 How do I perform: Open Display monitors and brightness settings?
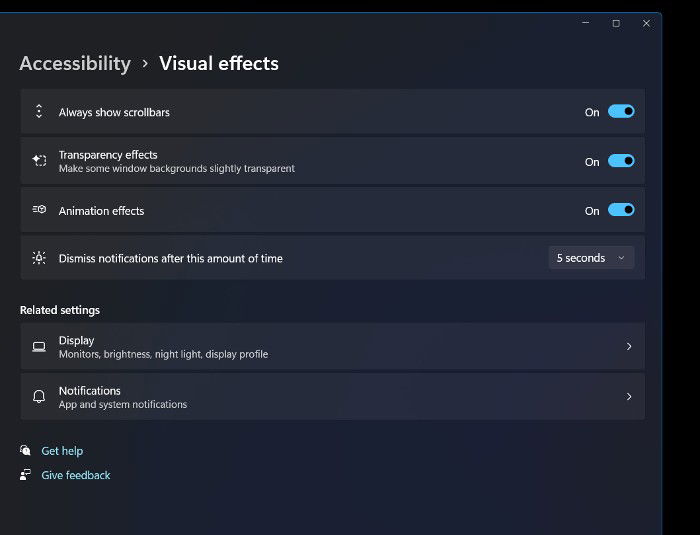333,347
